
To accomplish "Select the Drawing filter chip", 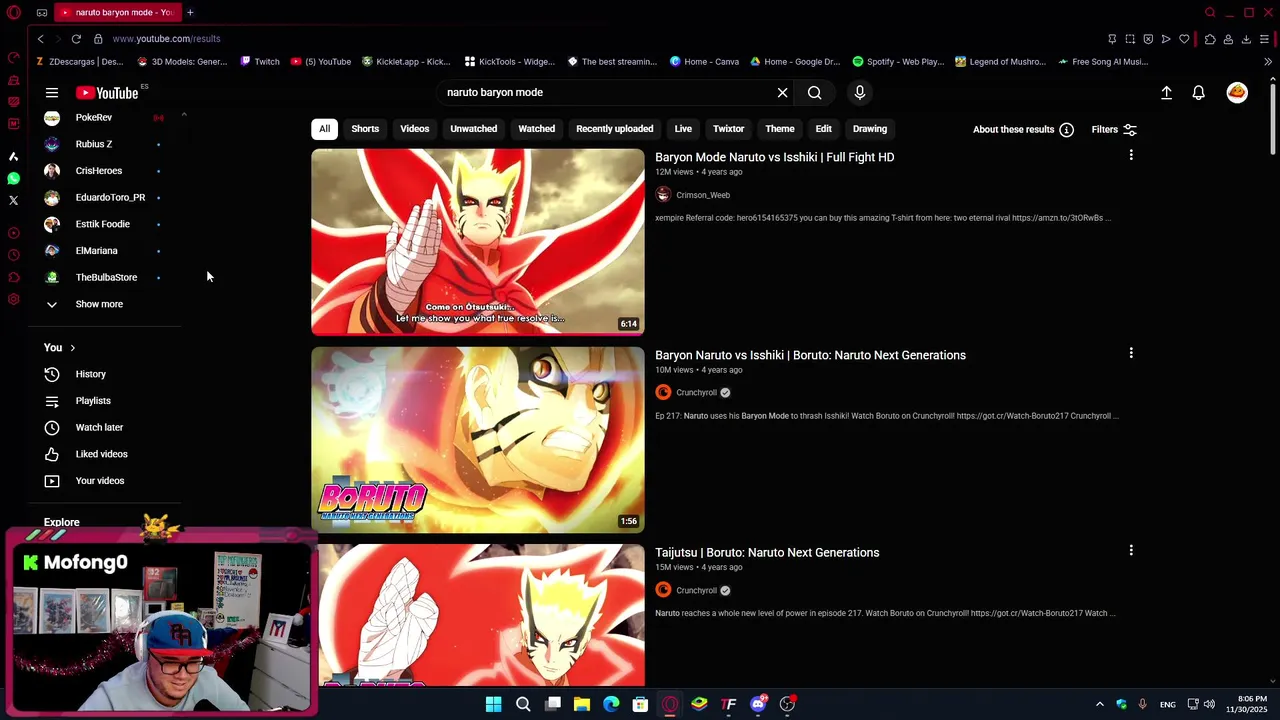I will pyautogui.click(x=870, y=129).
